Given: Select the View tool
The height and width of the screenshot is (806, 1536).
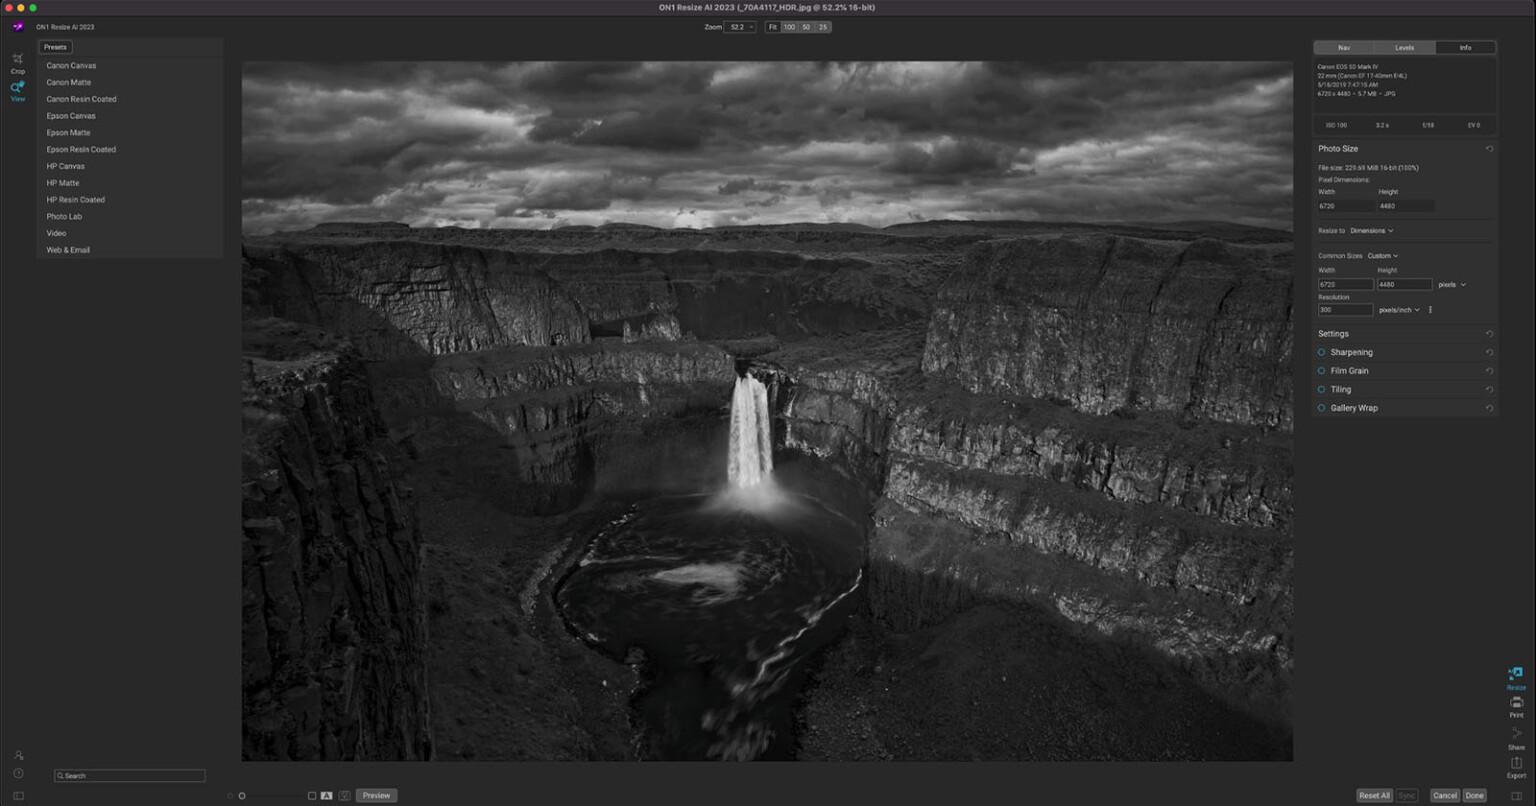Looking at the screenshot, I should point(17,92).
